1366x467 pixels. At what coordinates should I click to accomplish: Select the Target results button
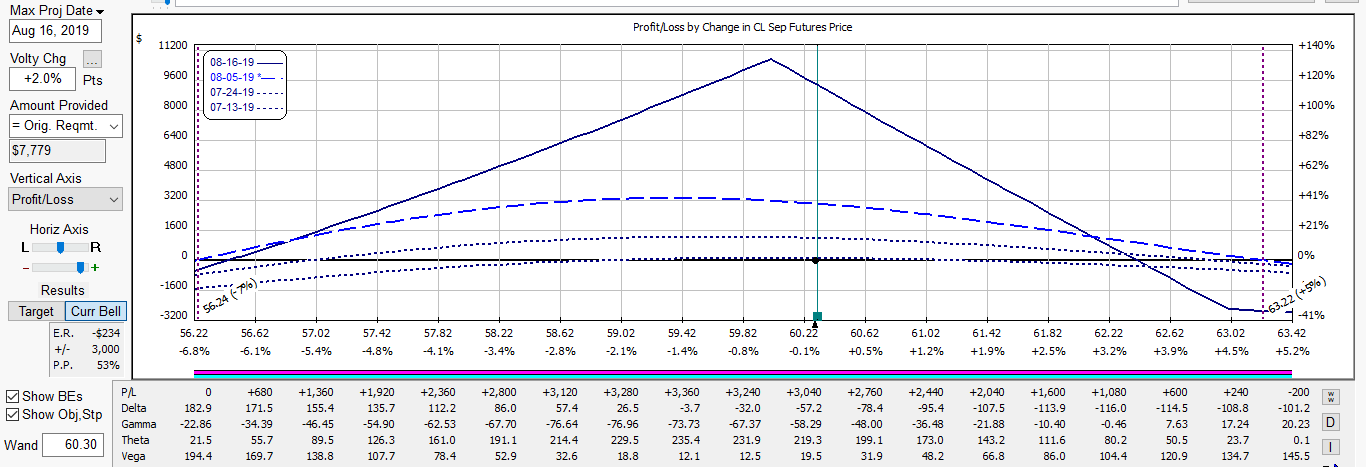[36, 312]
